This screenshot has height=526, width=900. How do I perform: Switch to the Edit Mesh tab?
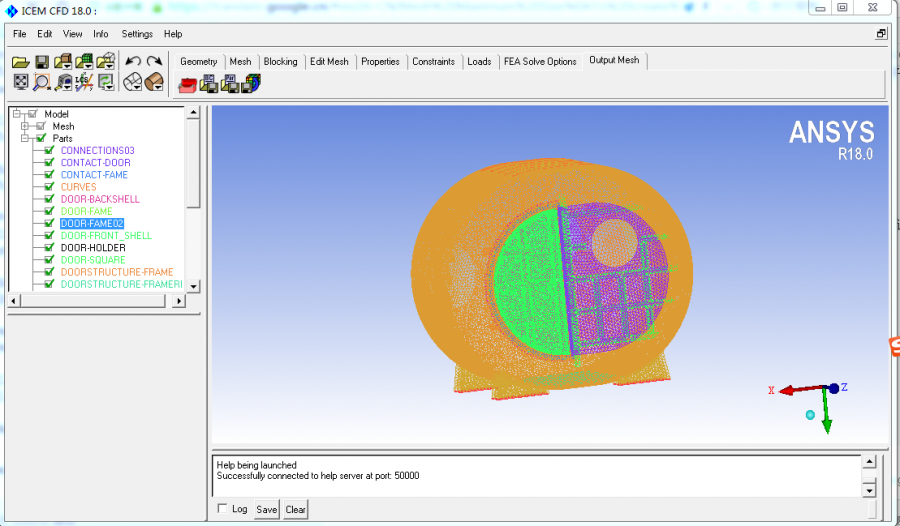point(329,61)
